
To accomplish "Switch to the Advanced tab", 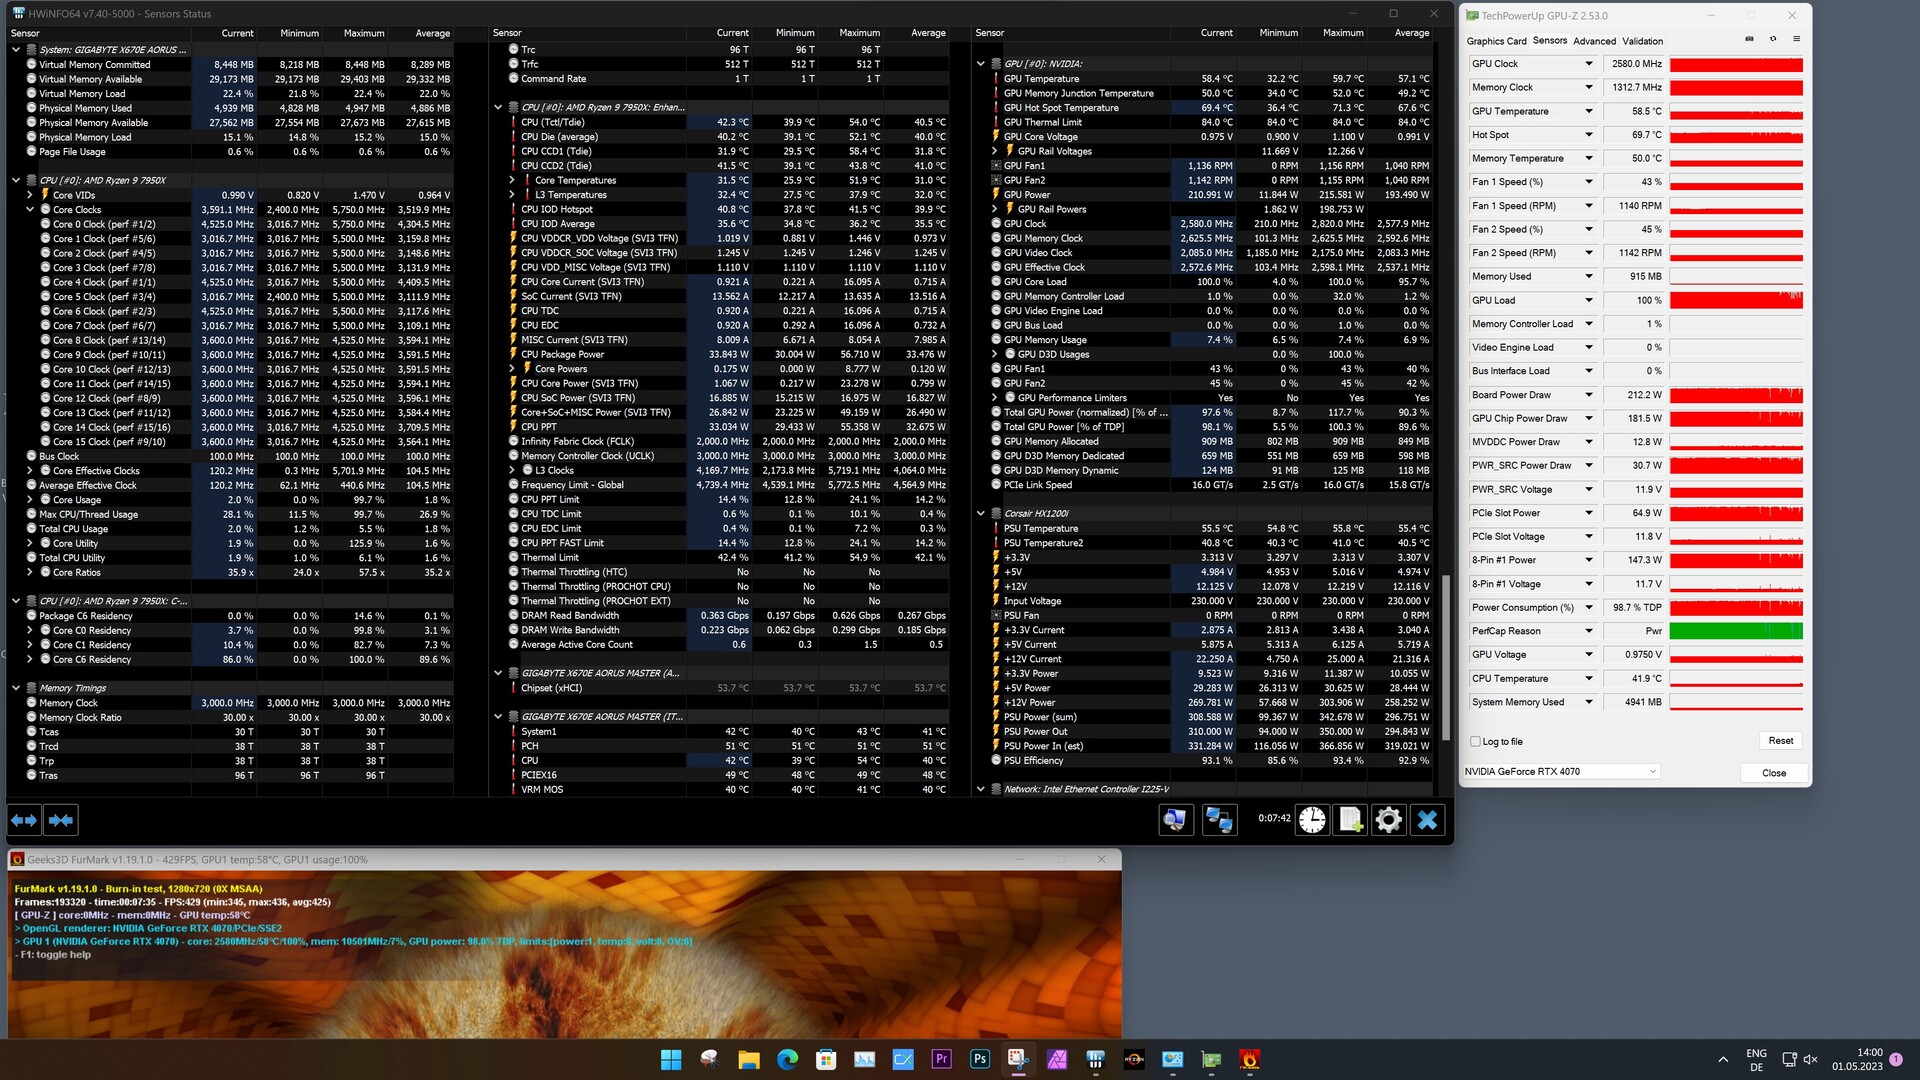I will click(1594, 41).
